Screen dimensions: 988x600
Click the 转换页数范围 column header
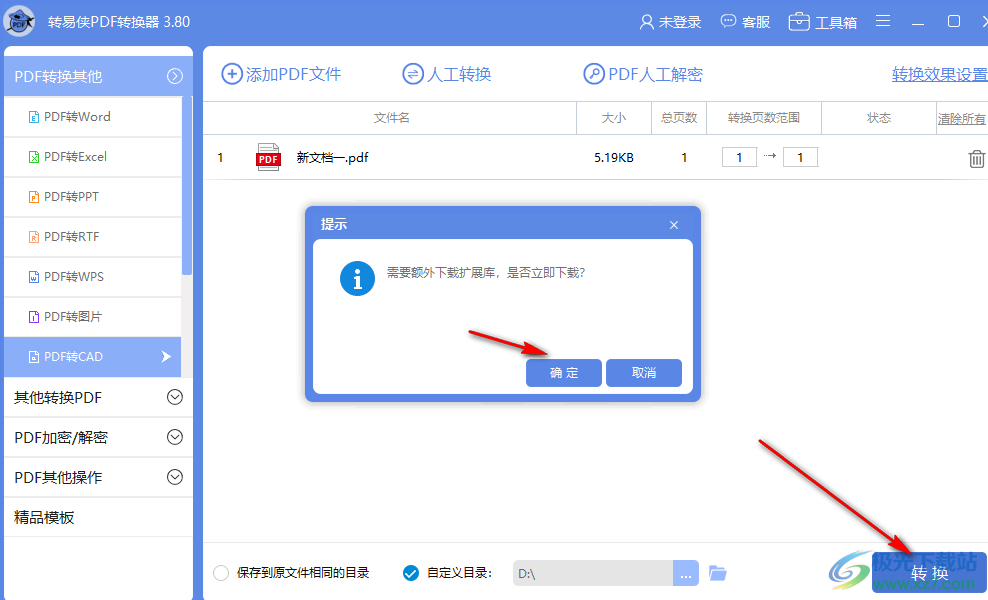(764, 118)
